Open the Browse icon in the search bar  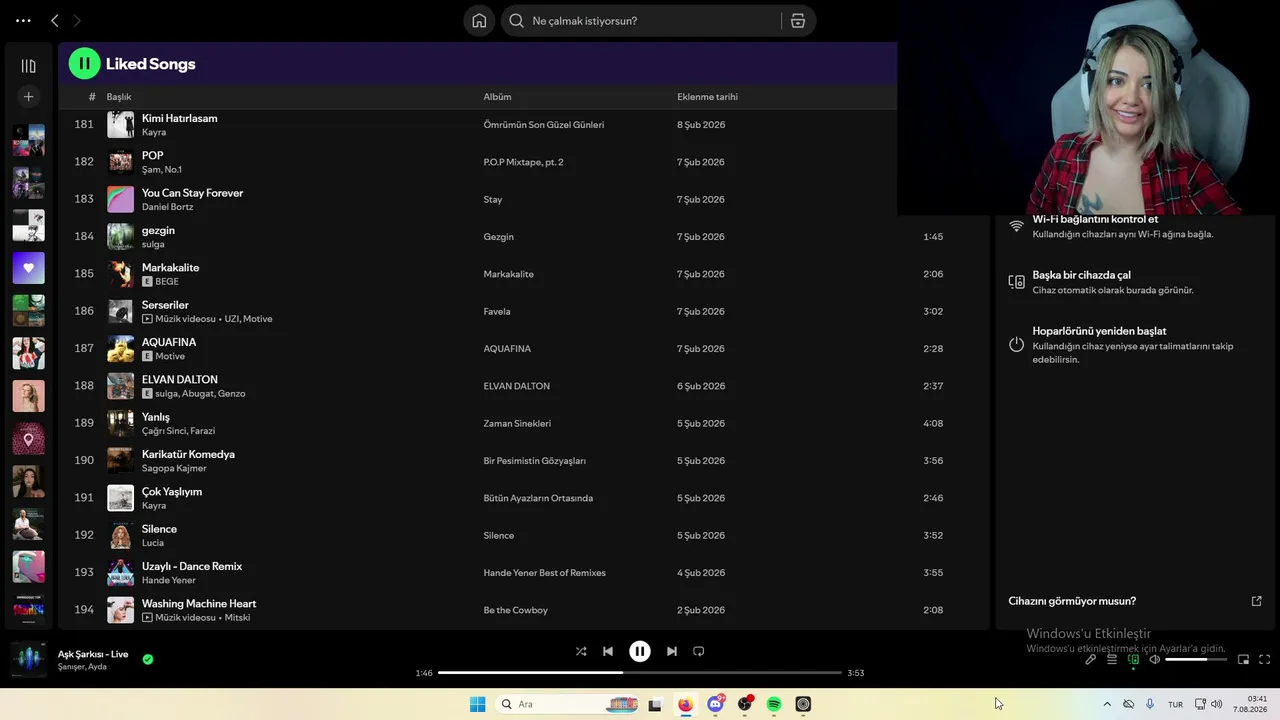798,21
